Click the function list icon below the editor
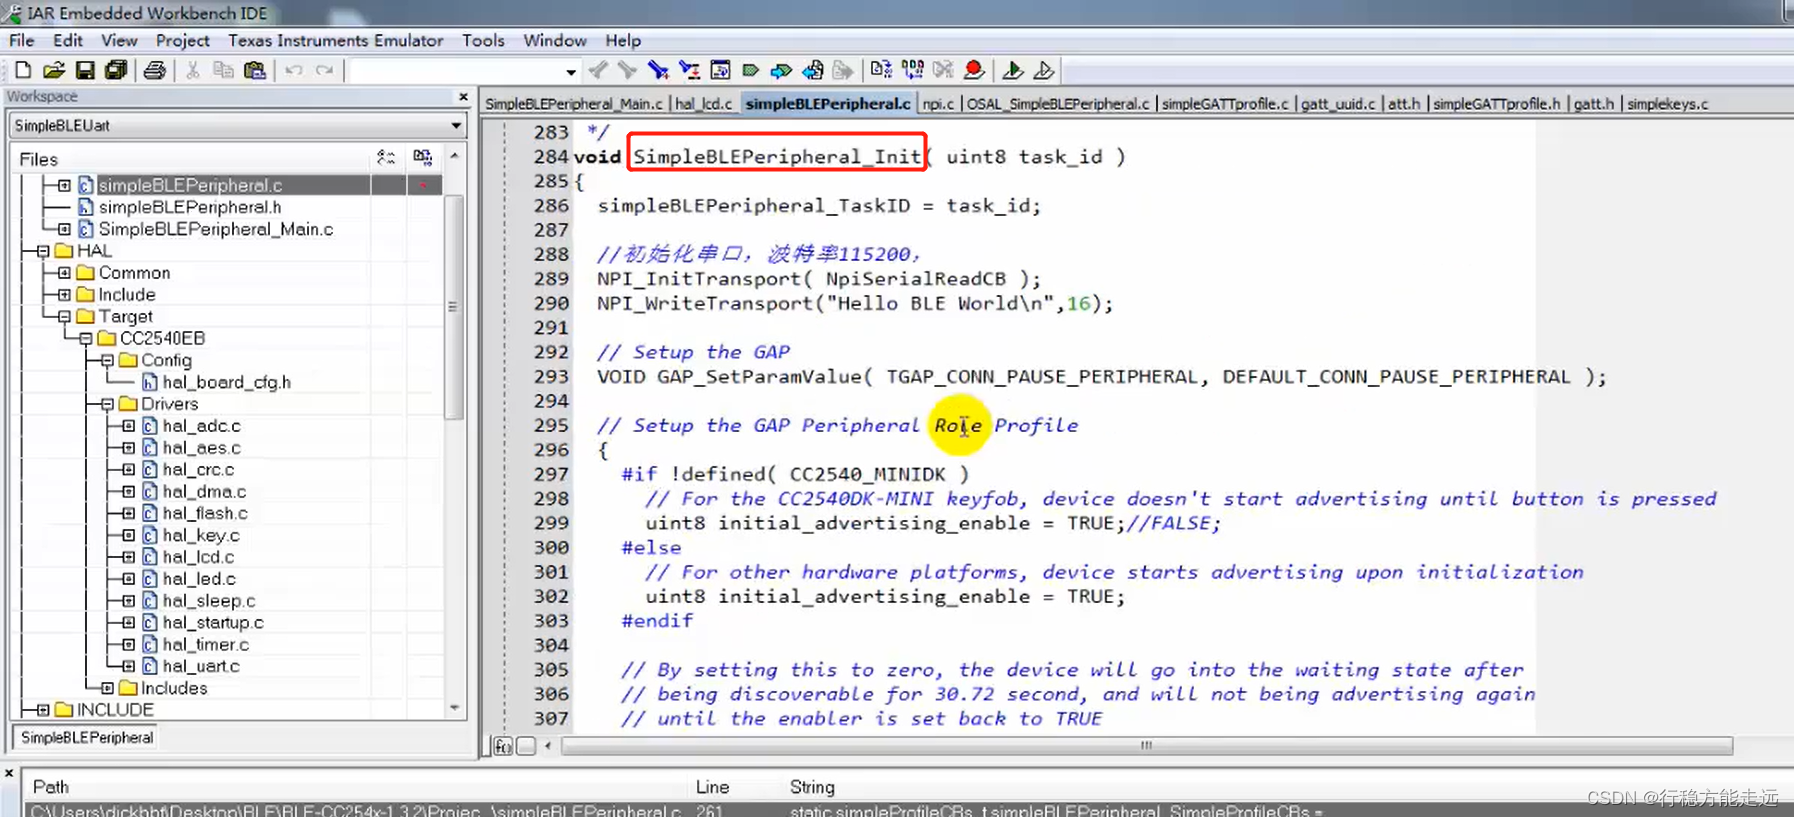 point(503,746)
